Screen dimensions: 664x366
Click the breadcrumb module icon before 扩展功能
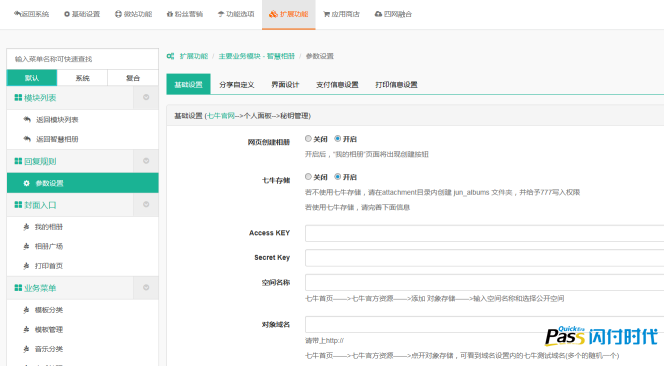click(x=170, y=56)
